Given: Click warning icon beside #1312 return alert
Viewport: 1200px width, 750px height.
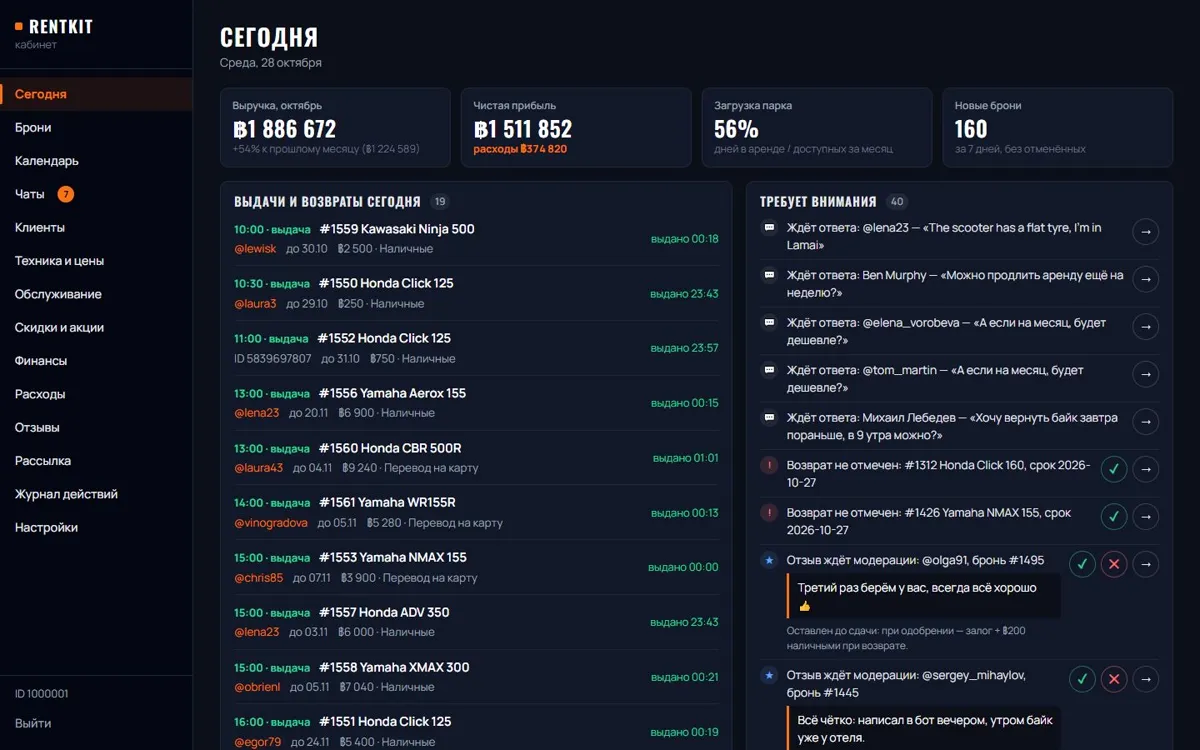Looking at the screenshot, I should pyautogui.click(x=769, y=465).
